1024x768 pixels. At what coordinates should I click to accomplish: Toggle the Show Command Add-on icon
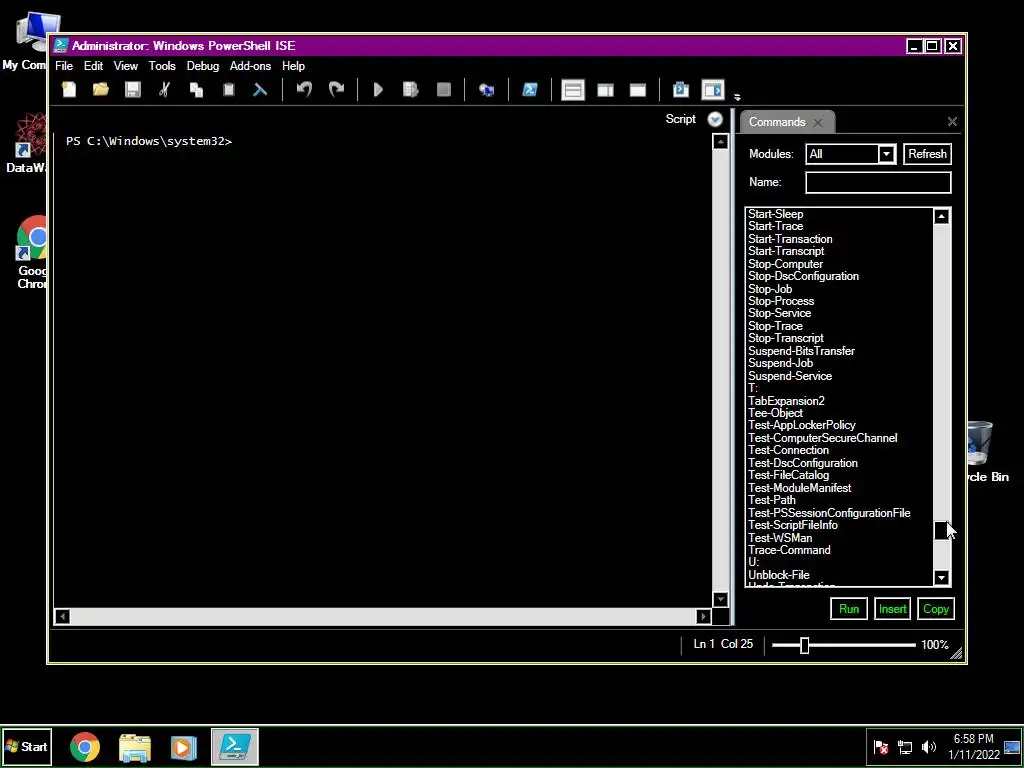[x=713, y=89]
